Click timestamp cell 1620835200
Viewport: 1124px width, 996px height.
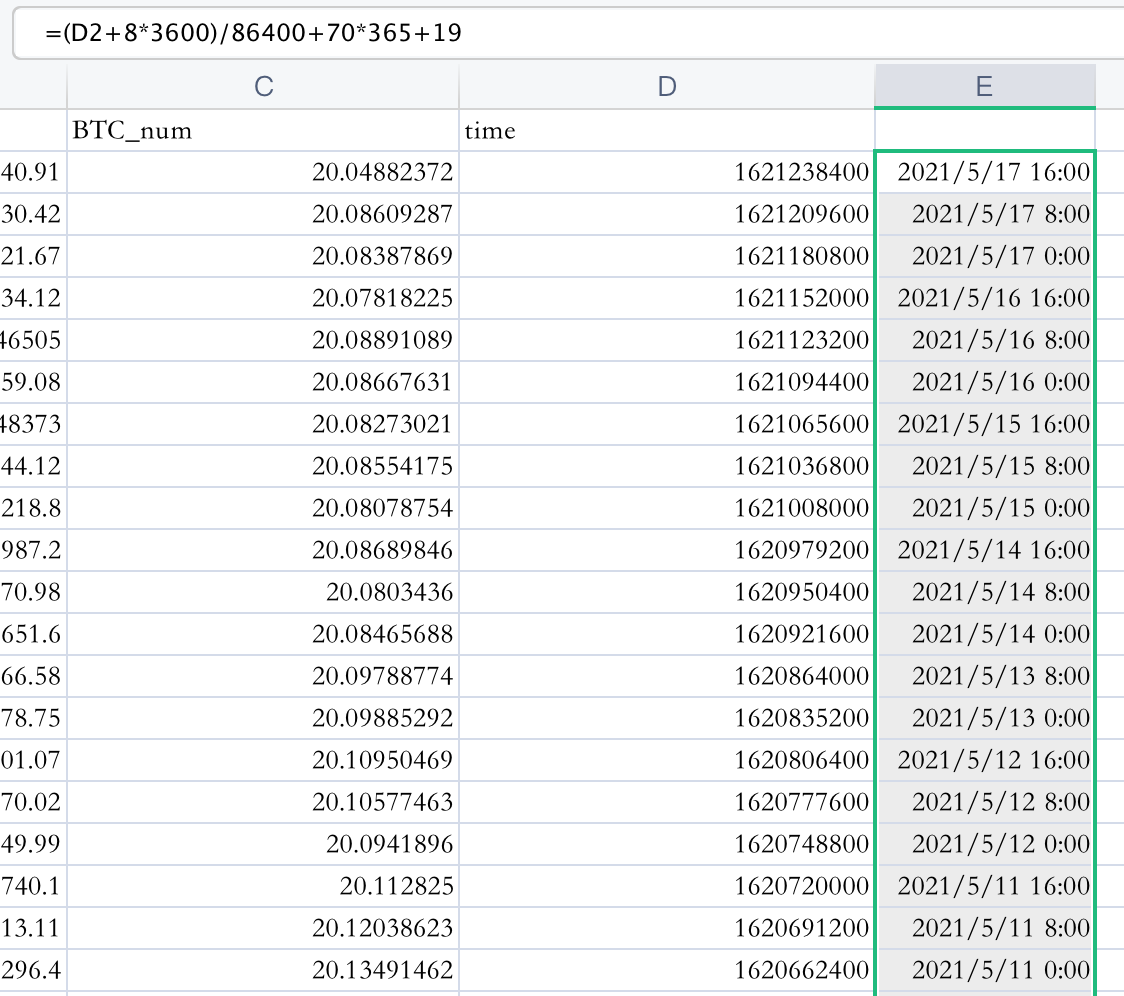tap(667, 718)
